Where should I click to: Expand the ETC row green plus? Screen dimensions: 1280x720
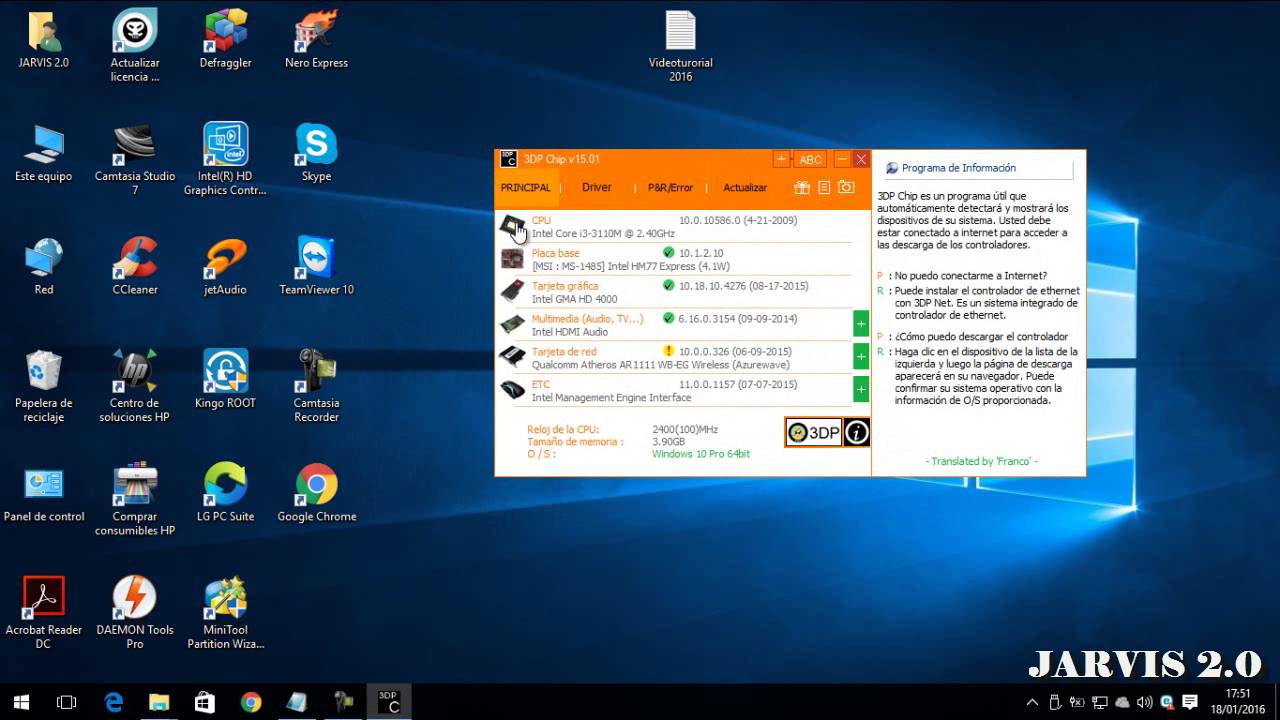pyautogui.click(x=861, y=389)
